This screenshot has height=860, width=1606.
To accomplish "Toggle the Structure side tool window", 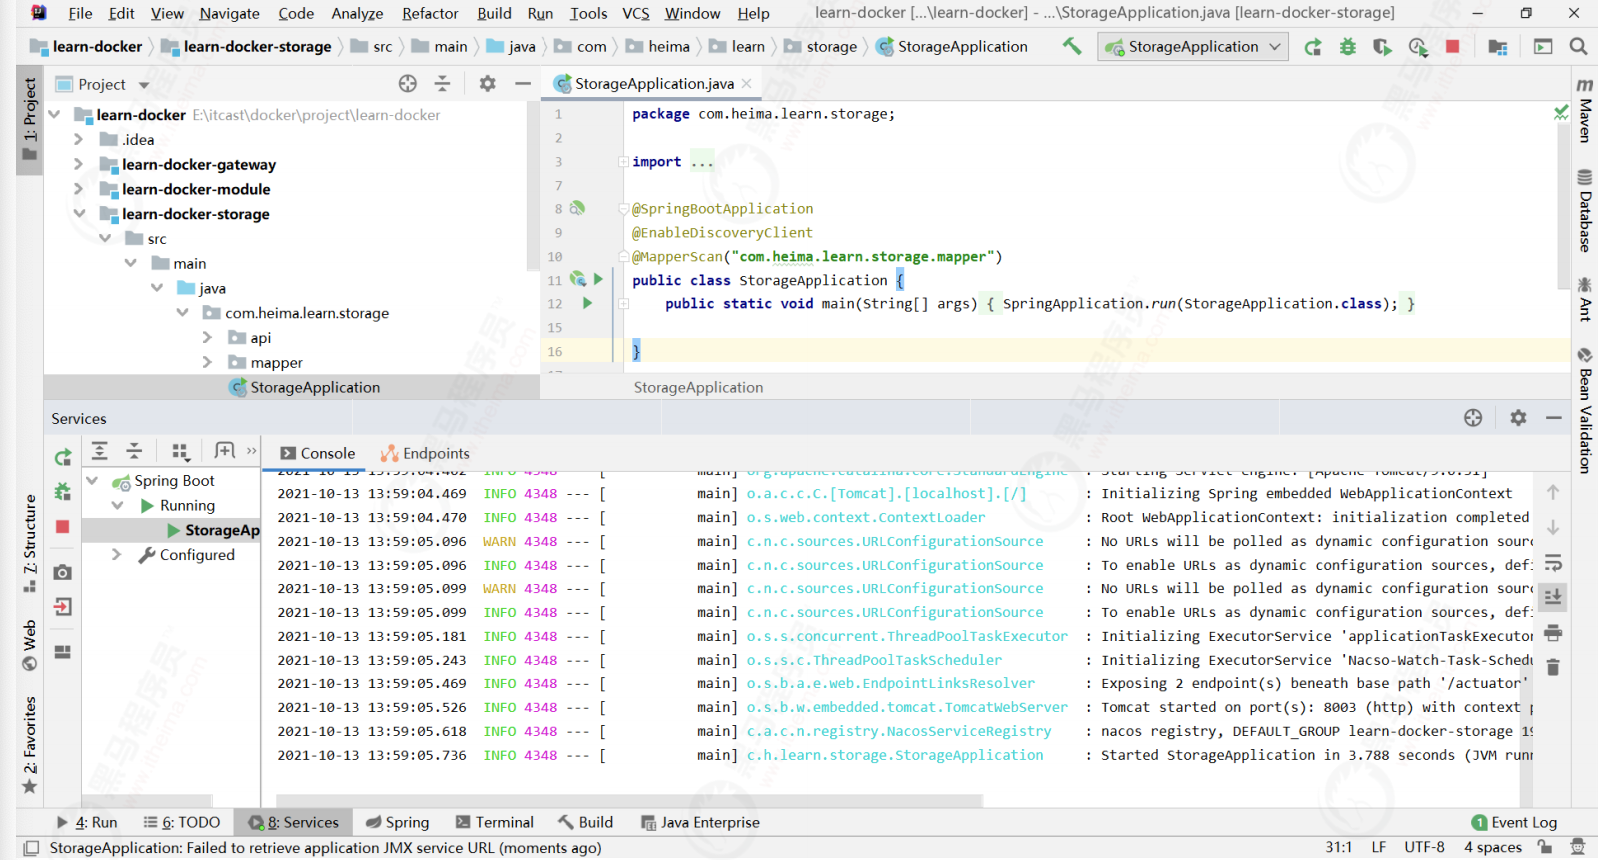I will 29,543.
